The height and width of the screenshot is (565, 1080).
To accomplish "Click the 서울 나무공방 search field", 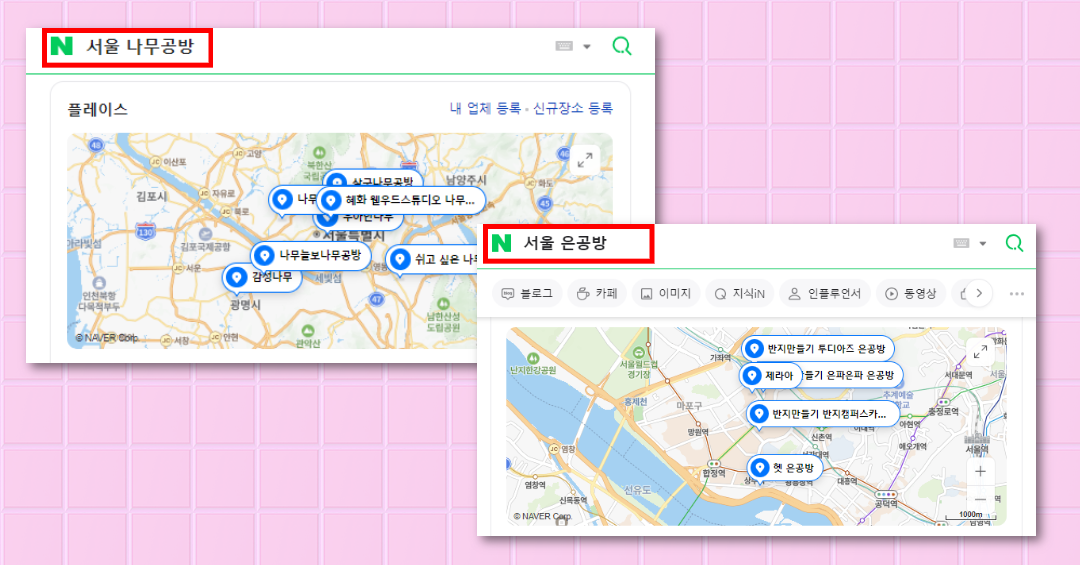I will point(141,46).
